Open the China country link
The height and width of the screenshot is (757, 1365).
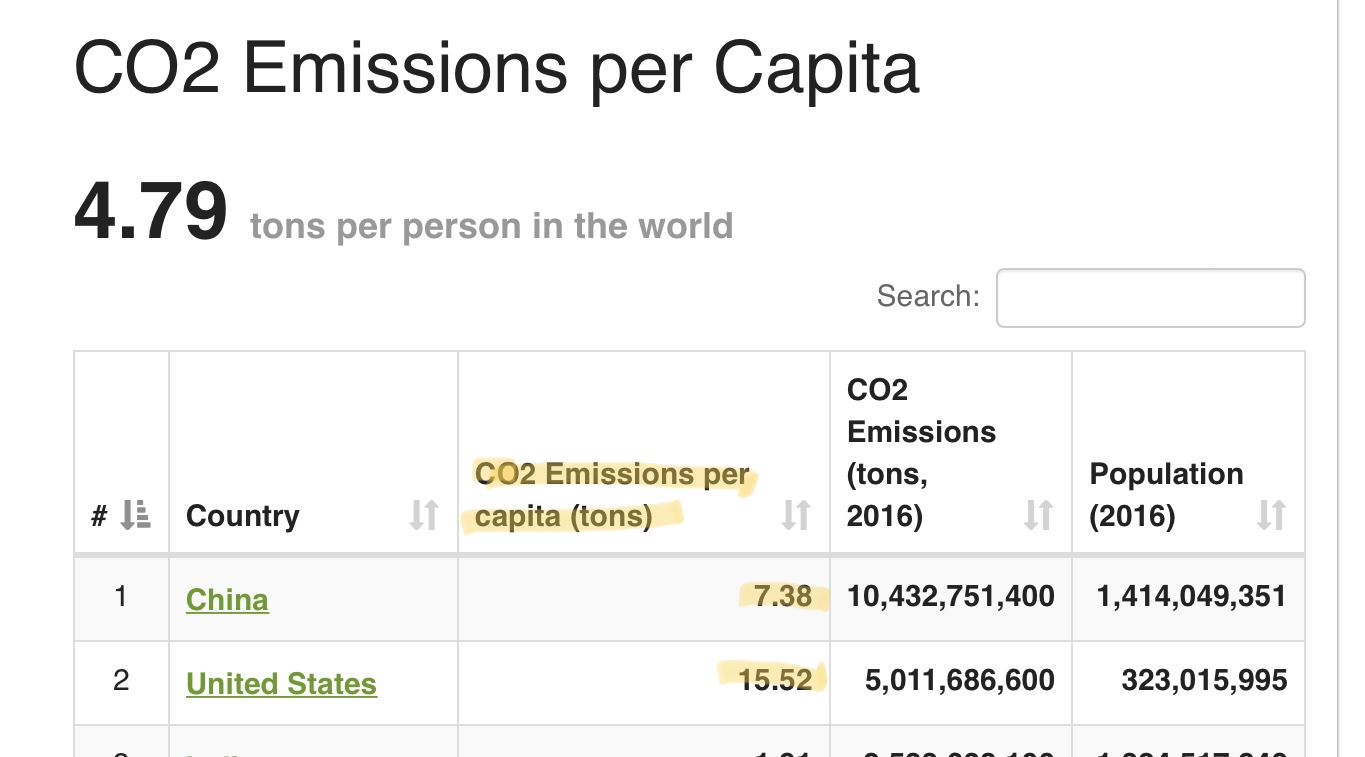pos(227,600)
